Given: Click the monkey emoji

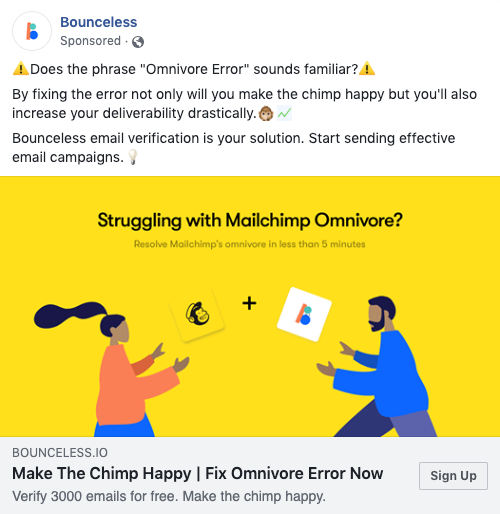Looking at the screenshot, I should (x=266, y=114).
